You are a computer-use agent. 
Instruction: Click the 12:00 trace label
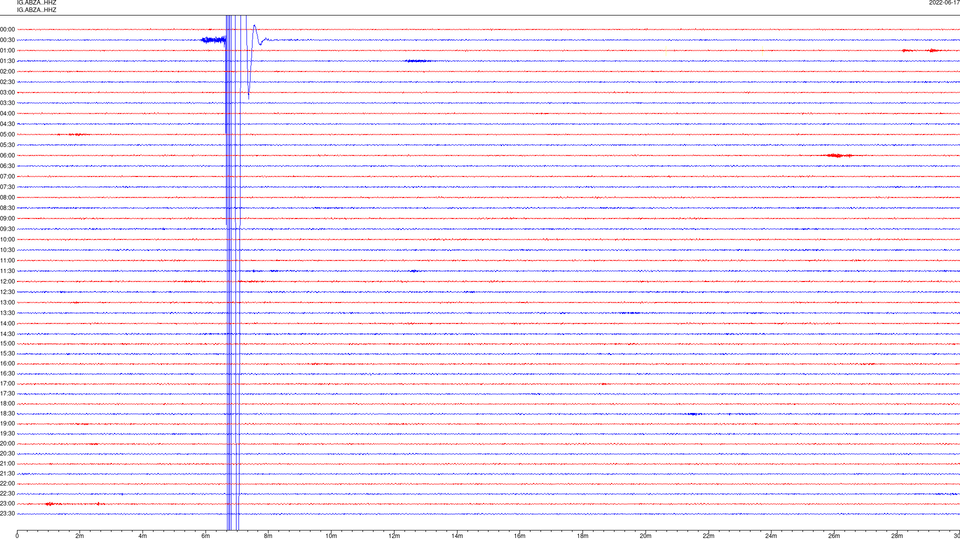7,281
